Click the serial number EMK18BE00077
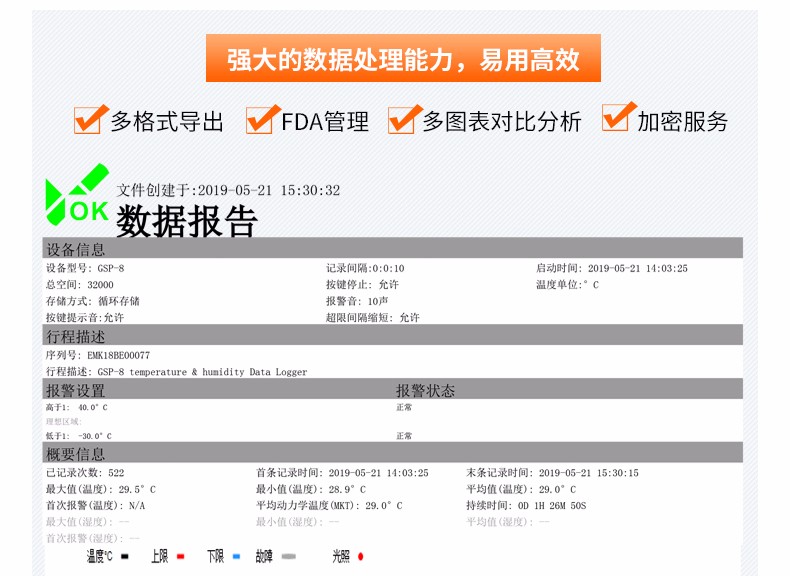The width and height of the screenshot is (790, 576). (x=118, y=355)
